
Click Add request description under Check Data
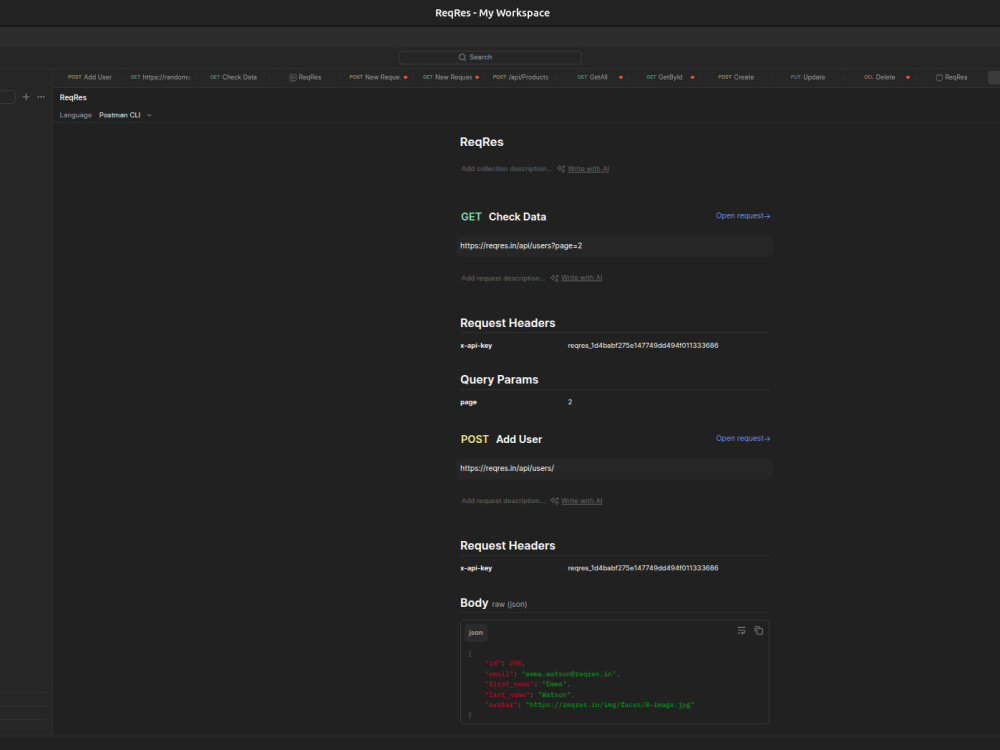click(x=503, y=278)
